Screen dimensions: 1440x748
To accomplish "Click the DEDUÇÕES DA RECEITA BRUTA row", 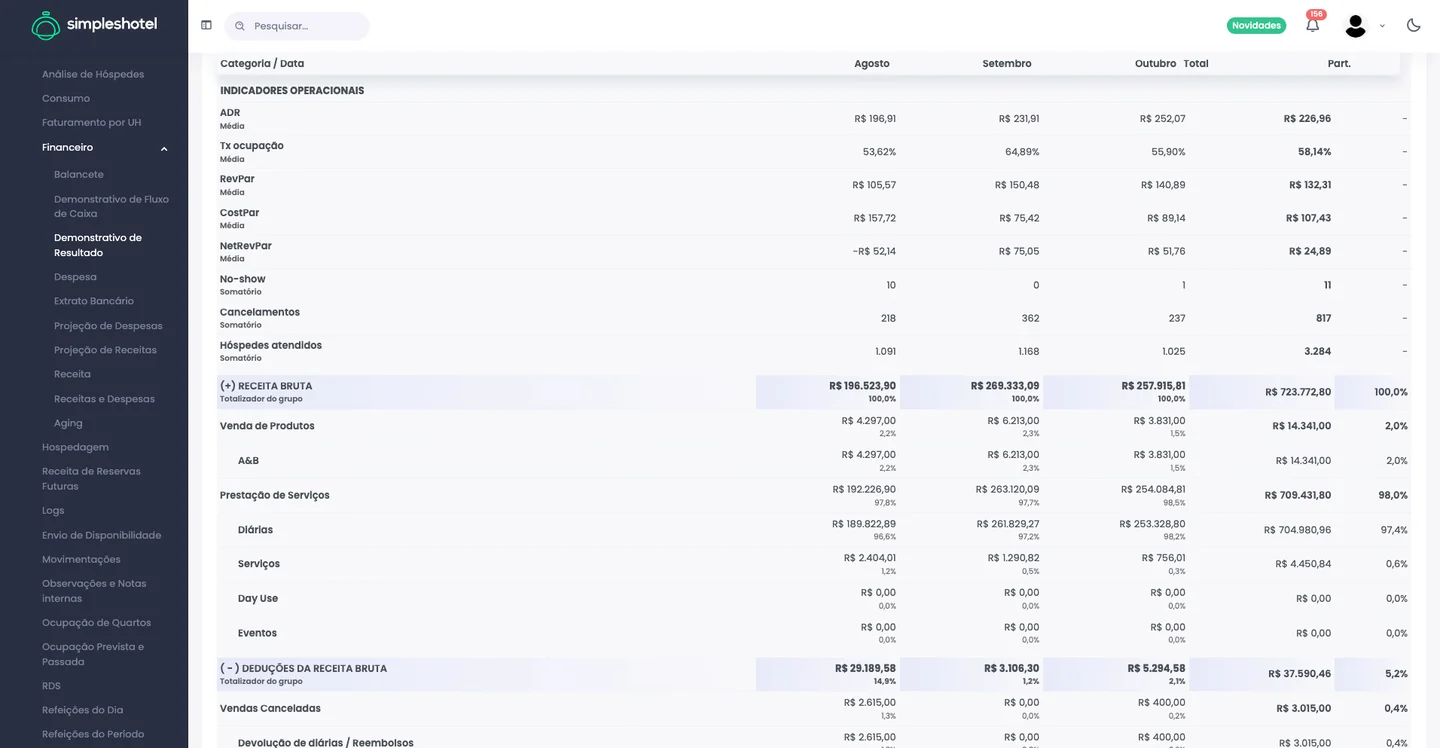I will [814, 674].
